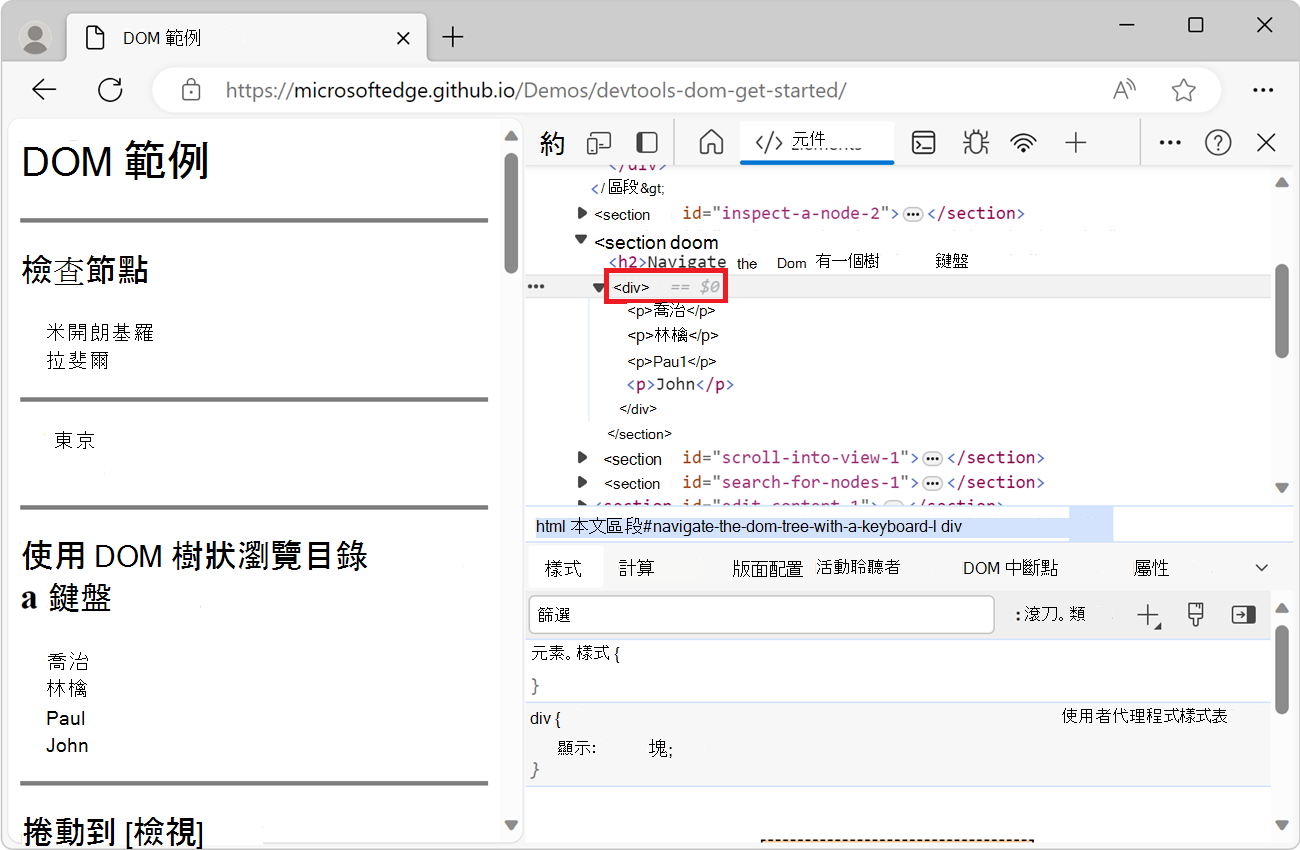1300x850 pixels.
Task: Open the paintbrush rendering icon
Action: (1195, 615)
